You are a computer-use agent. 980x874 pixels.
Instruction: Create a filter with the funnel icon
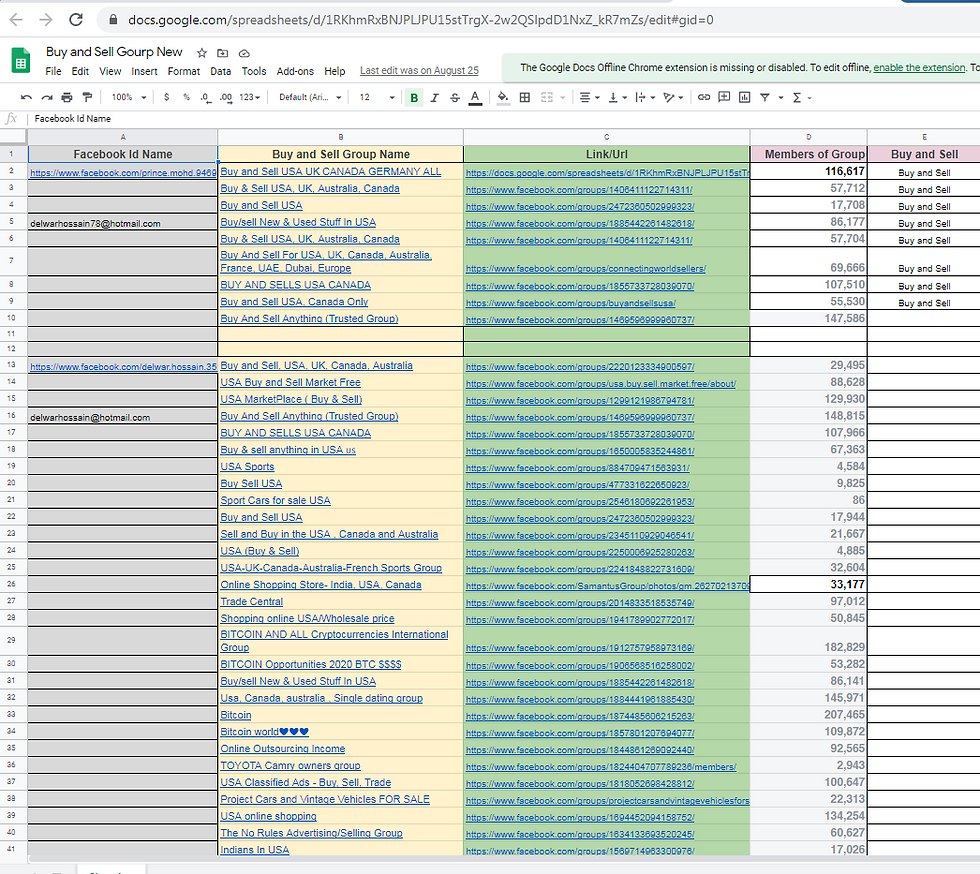(764, 98)
